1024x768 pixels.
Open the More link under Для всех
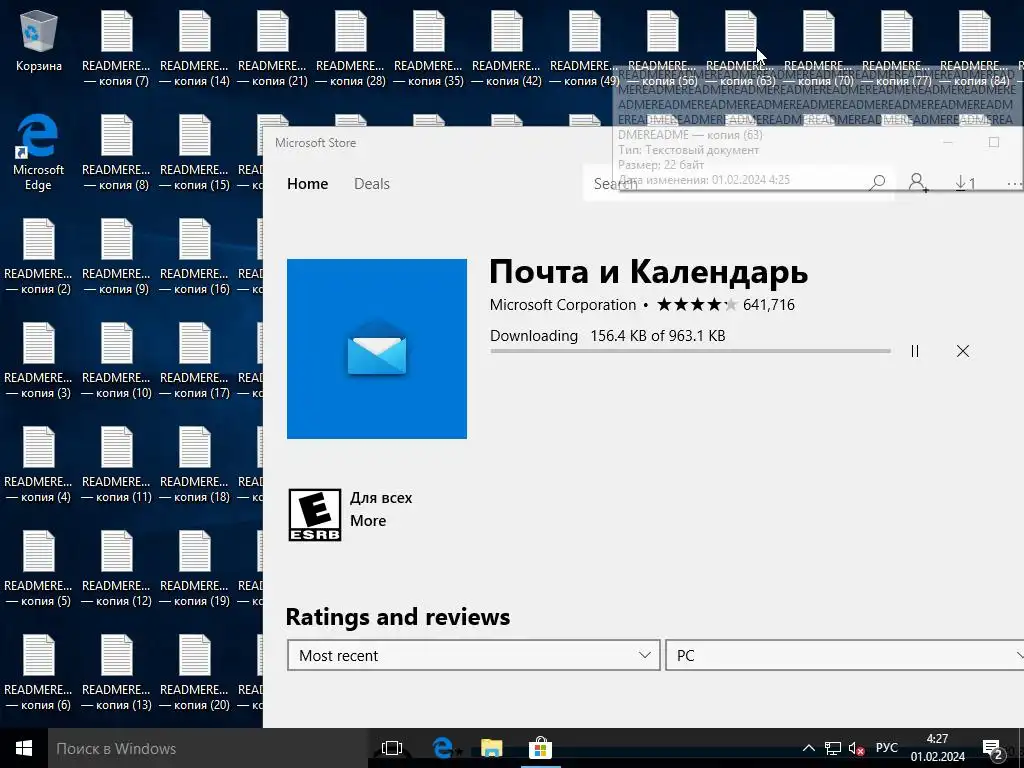(x=368, y=521)
